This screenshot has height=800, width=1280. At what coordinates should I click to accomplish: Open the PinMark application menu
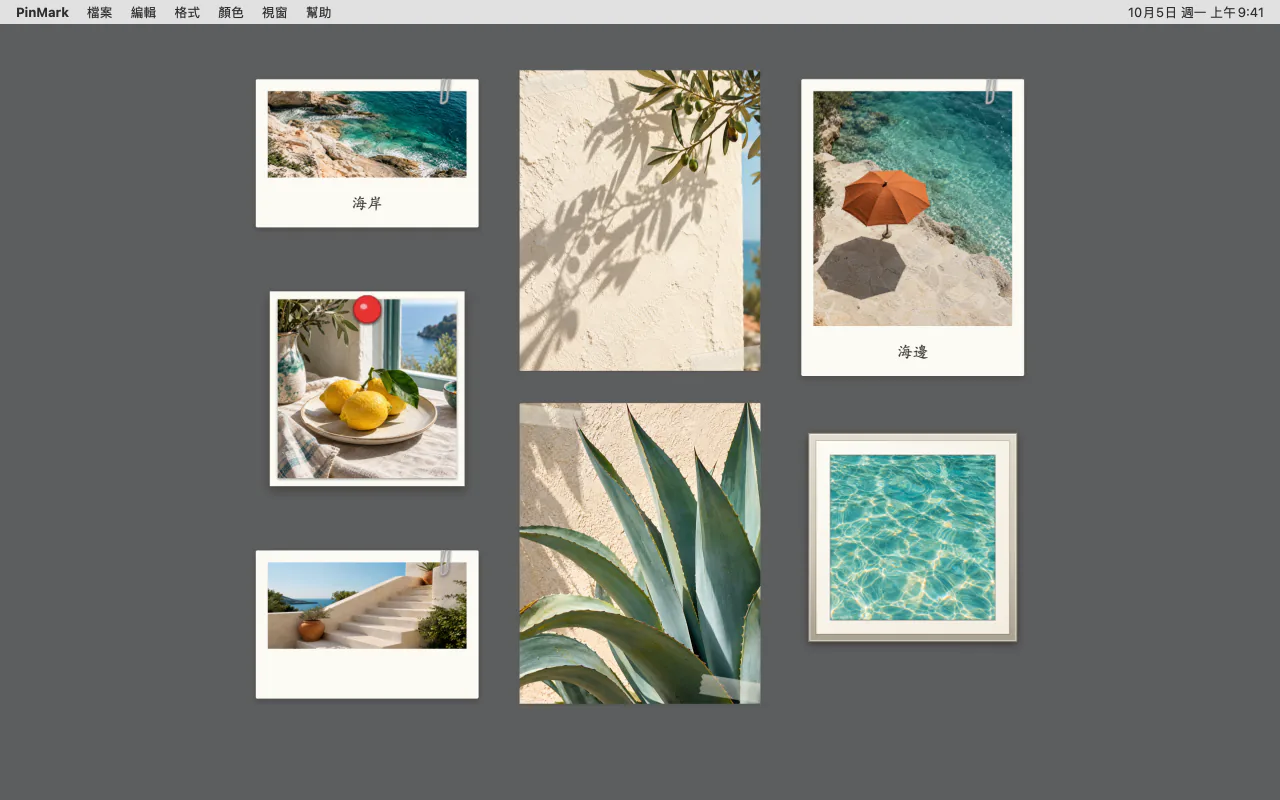coord(42,12)
